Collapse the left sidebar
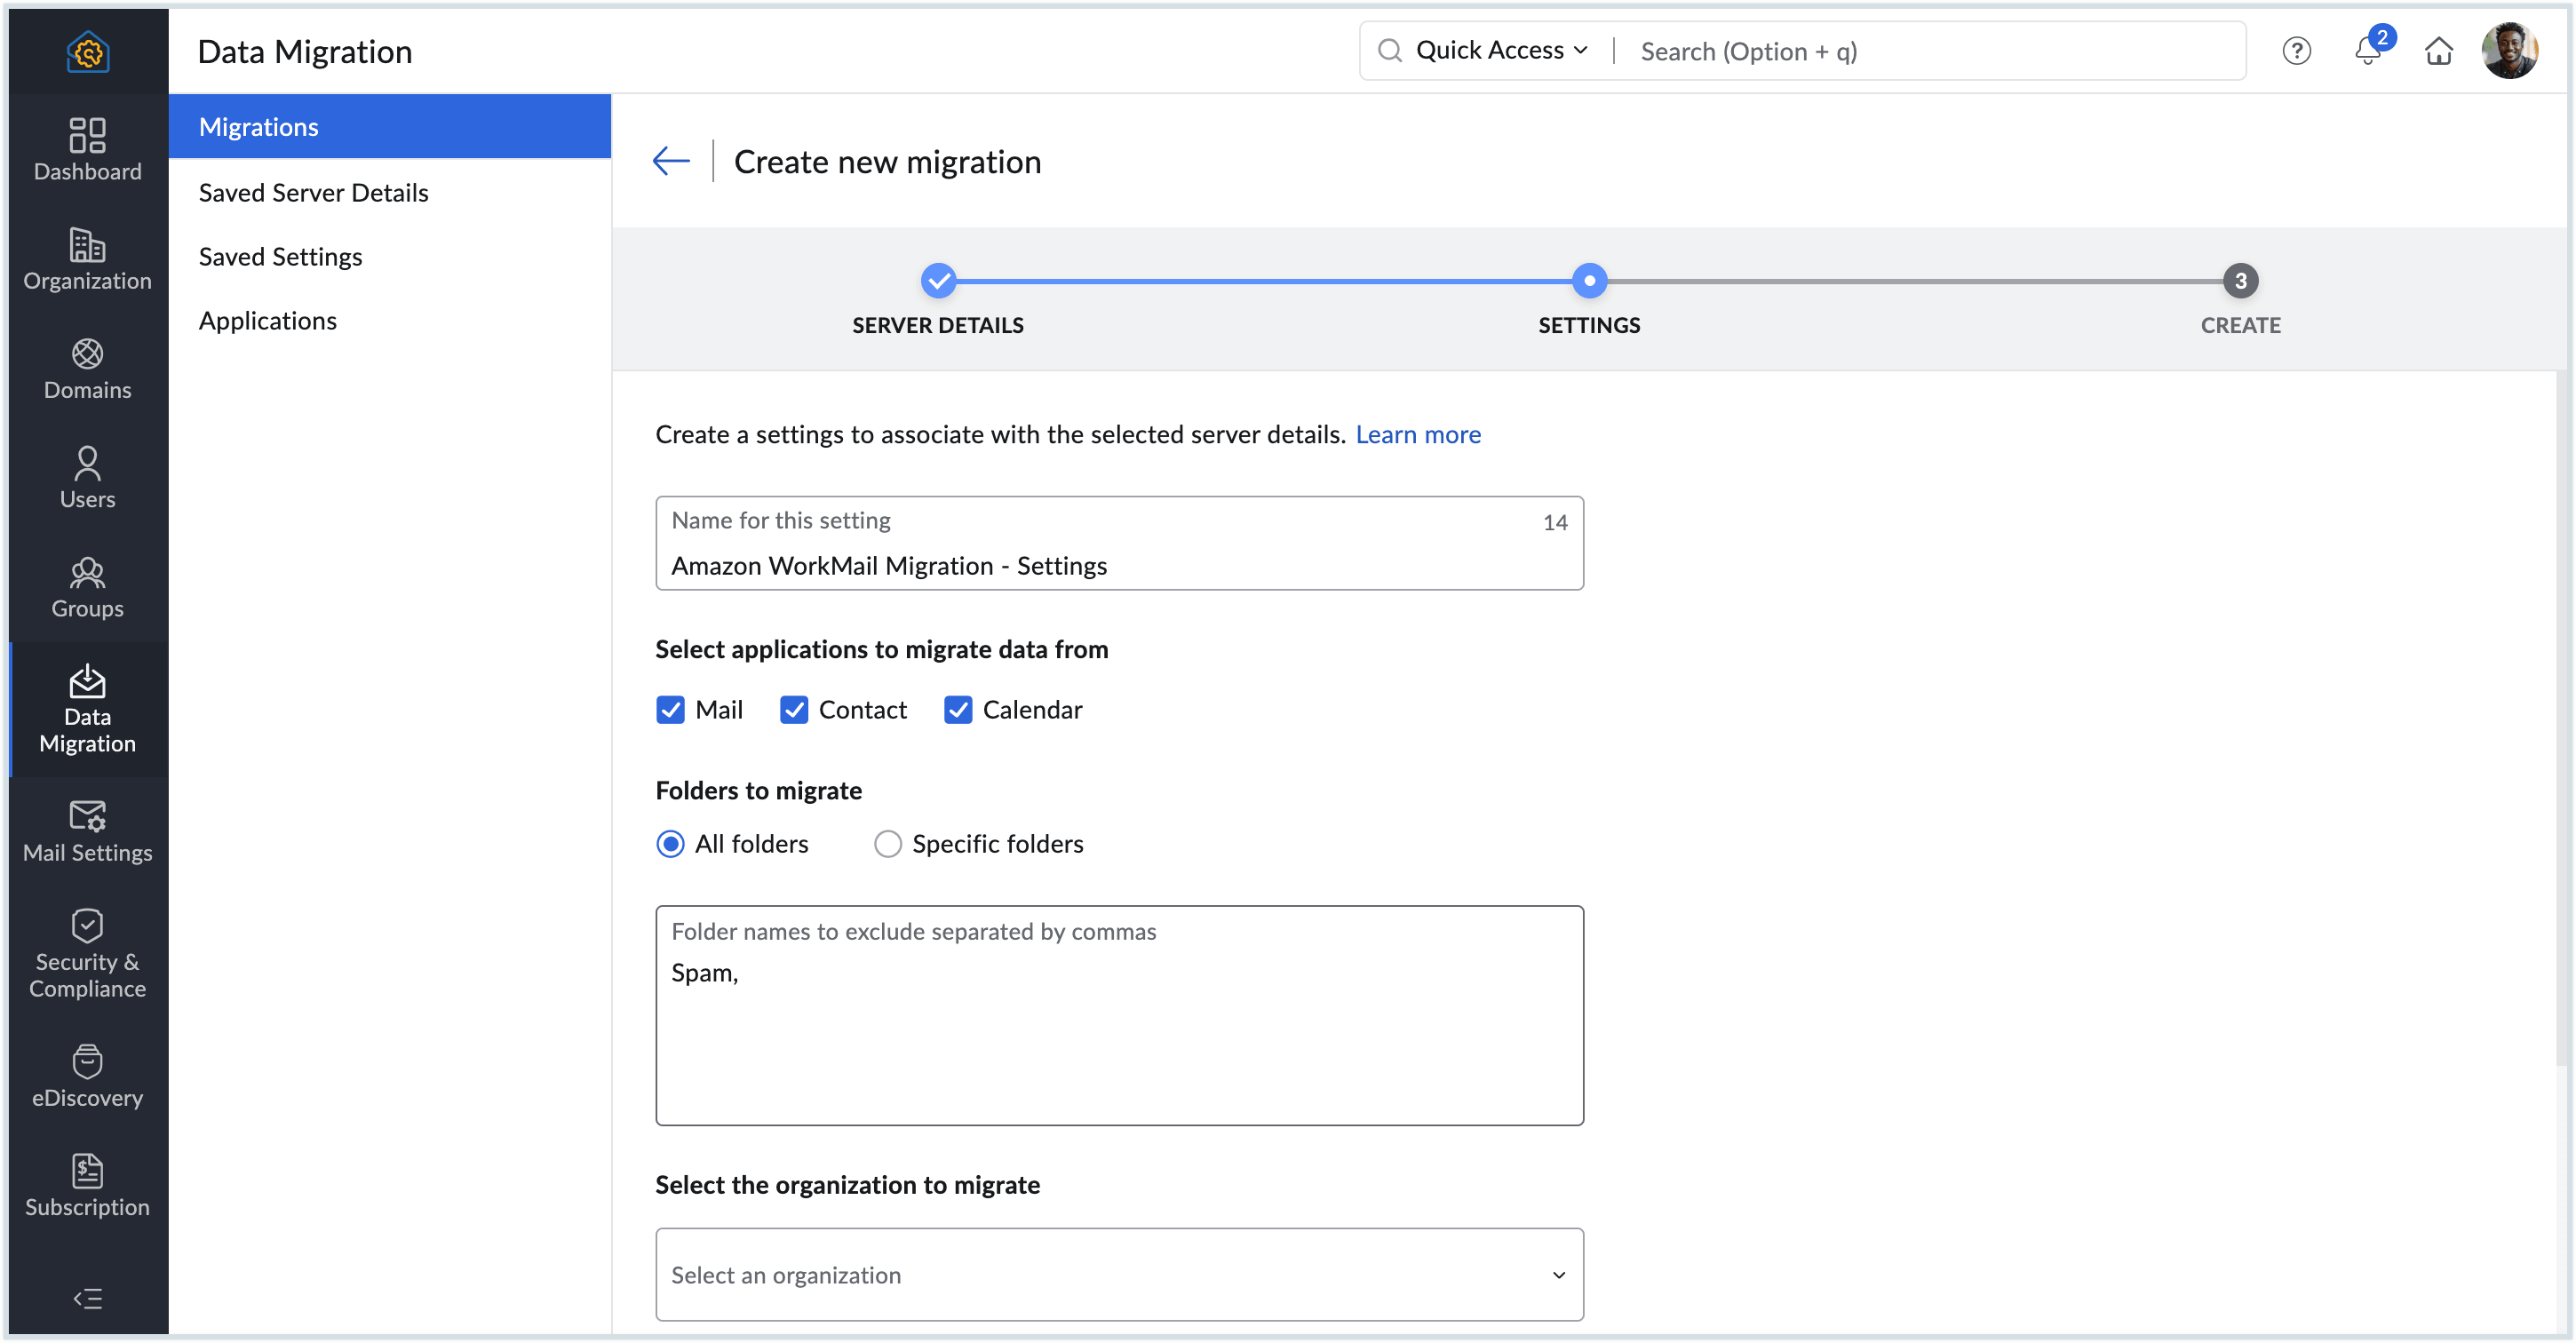This screenshot has width=2576, height=1343. [87, 1298]
